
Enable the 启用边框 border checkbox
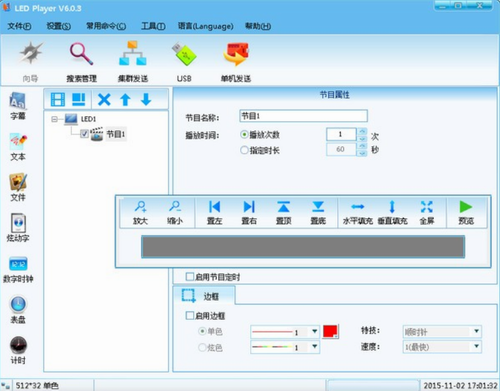pos(190,315)
